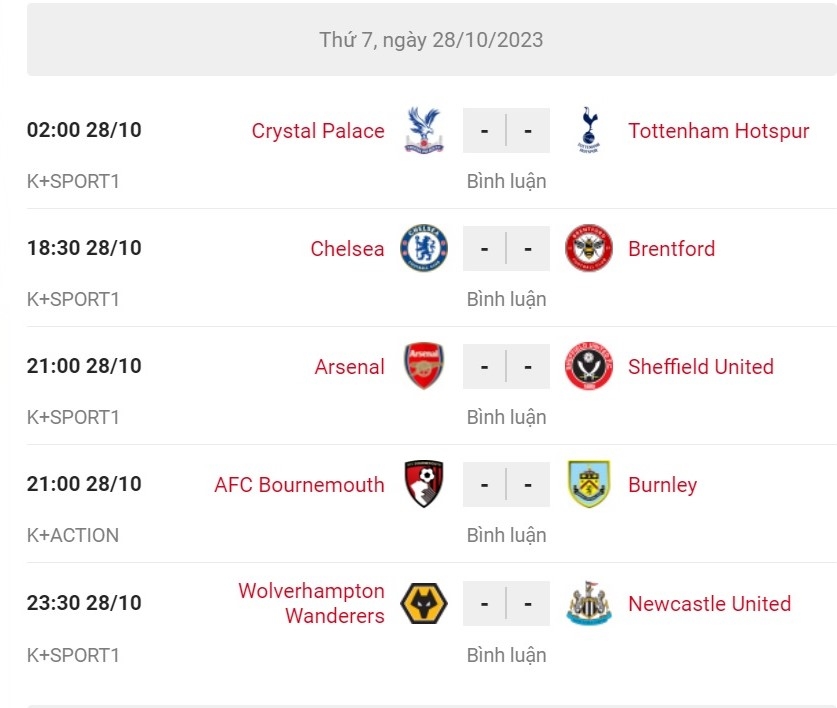The width and height of the screenshot is (837, 708).
Task: Click the Arsenal vs Sheffield United score box
Action: [x=506, y=366]
